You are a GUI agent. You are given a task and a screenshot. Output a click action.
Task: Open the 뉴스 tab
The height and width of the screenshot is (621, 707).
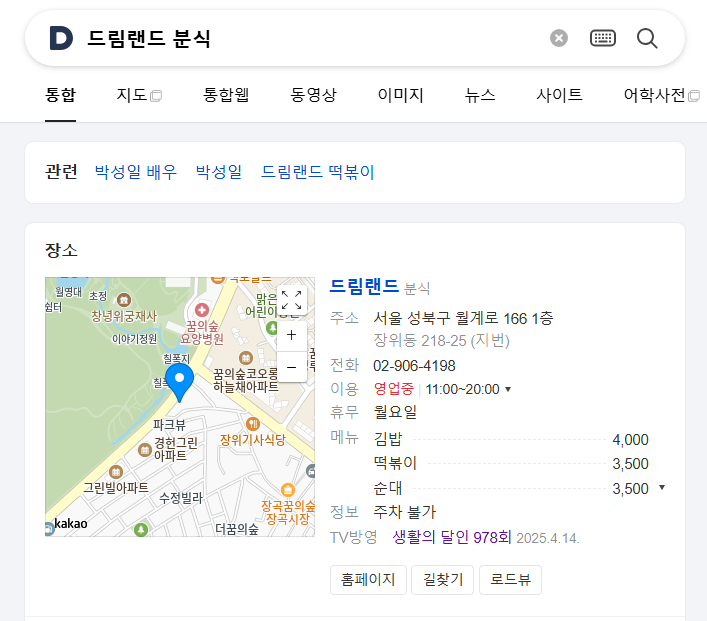(480, 95)
